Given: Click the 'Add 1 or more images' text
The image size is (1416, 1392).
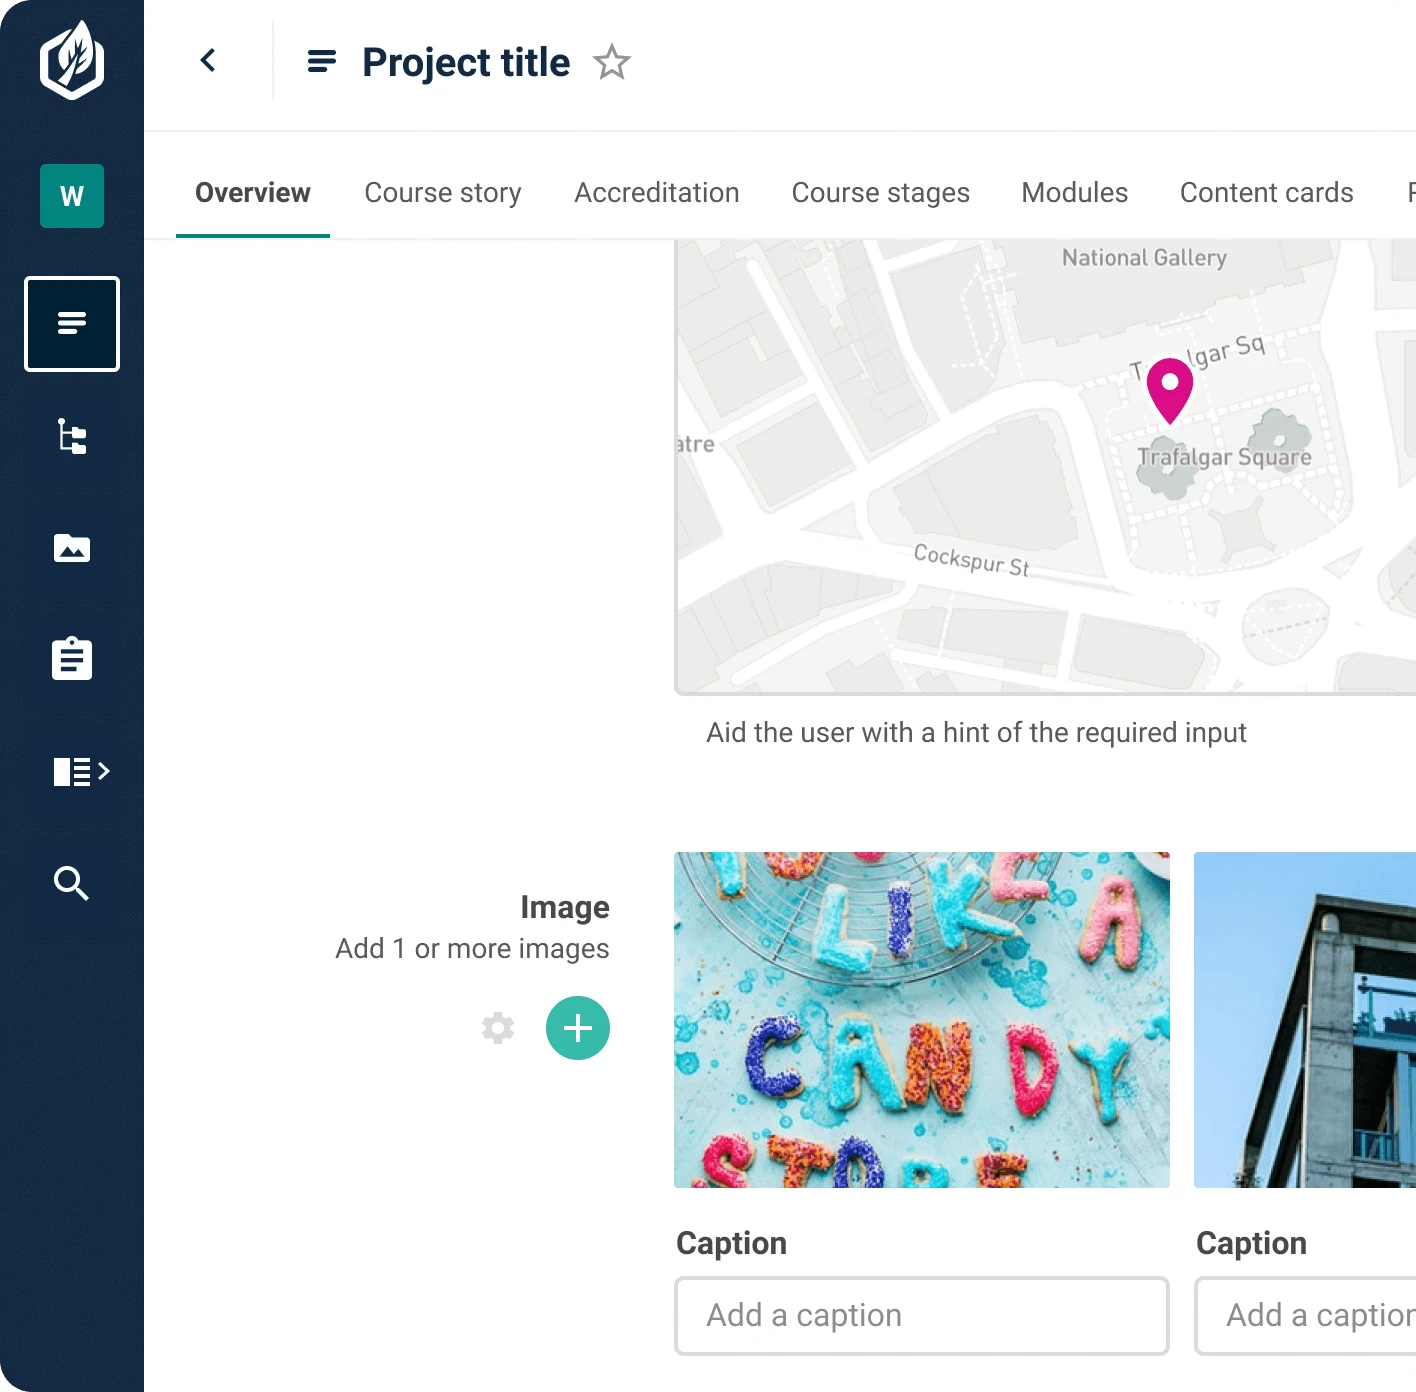Looking at the screenshot, I should [472, 949].
